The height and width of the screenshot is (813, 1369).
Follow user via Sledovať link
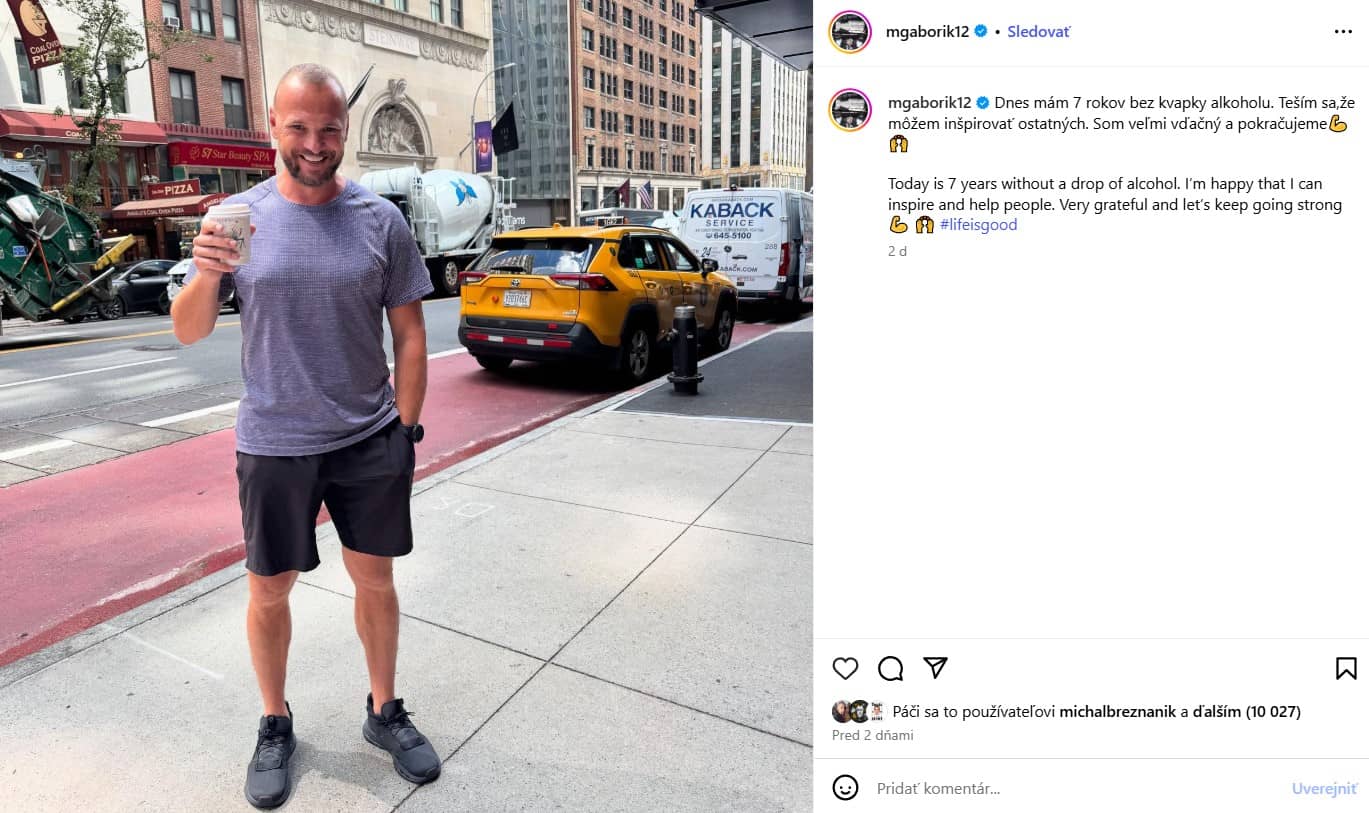1038,32
